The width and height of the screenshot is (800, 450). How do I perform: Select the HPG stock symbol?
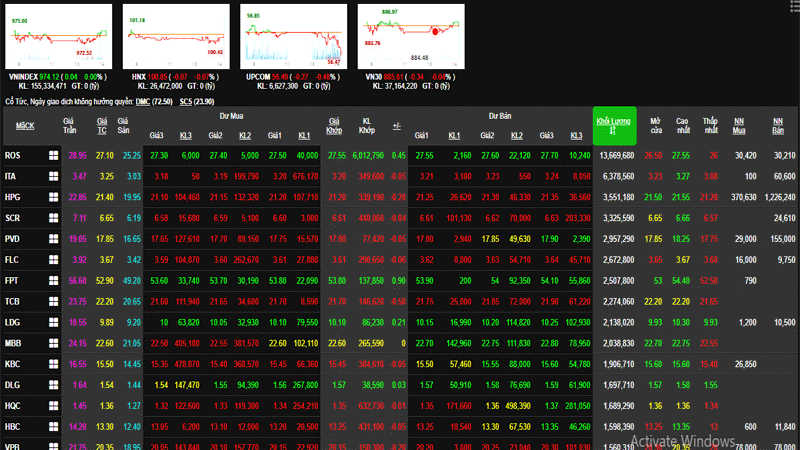coord(12,197)
